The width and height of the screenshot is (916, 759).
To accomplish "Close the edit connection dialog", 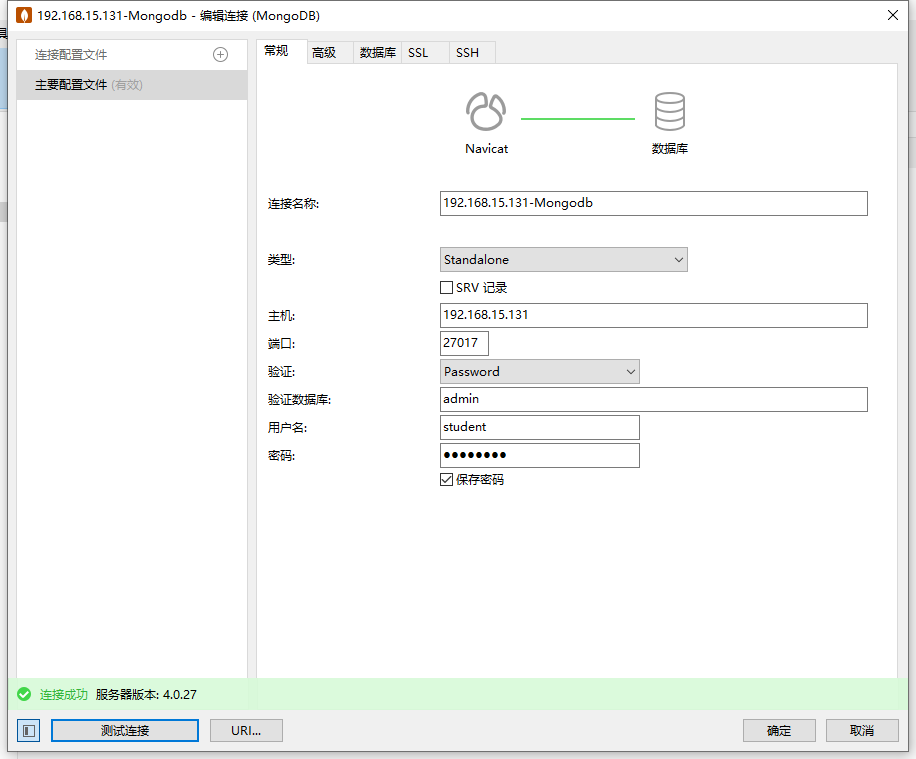I will 893,15.
